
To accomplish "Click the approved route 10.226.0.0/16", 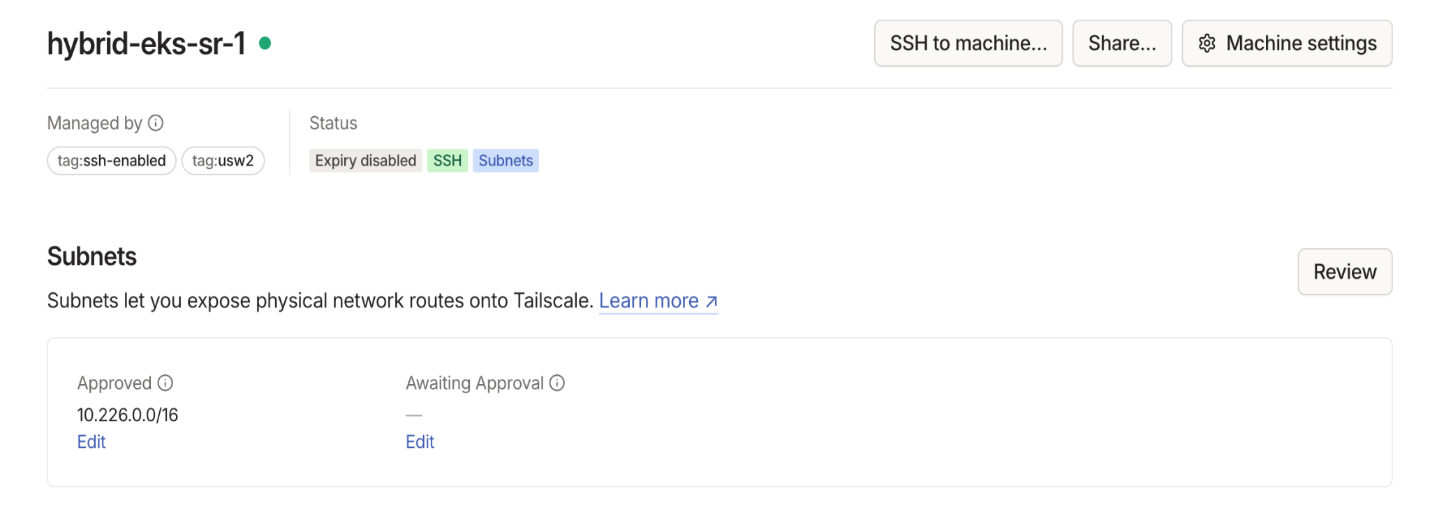I will point(127,414).
